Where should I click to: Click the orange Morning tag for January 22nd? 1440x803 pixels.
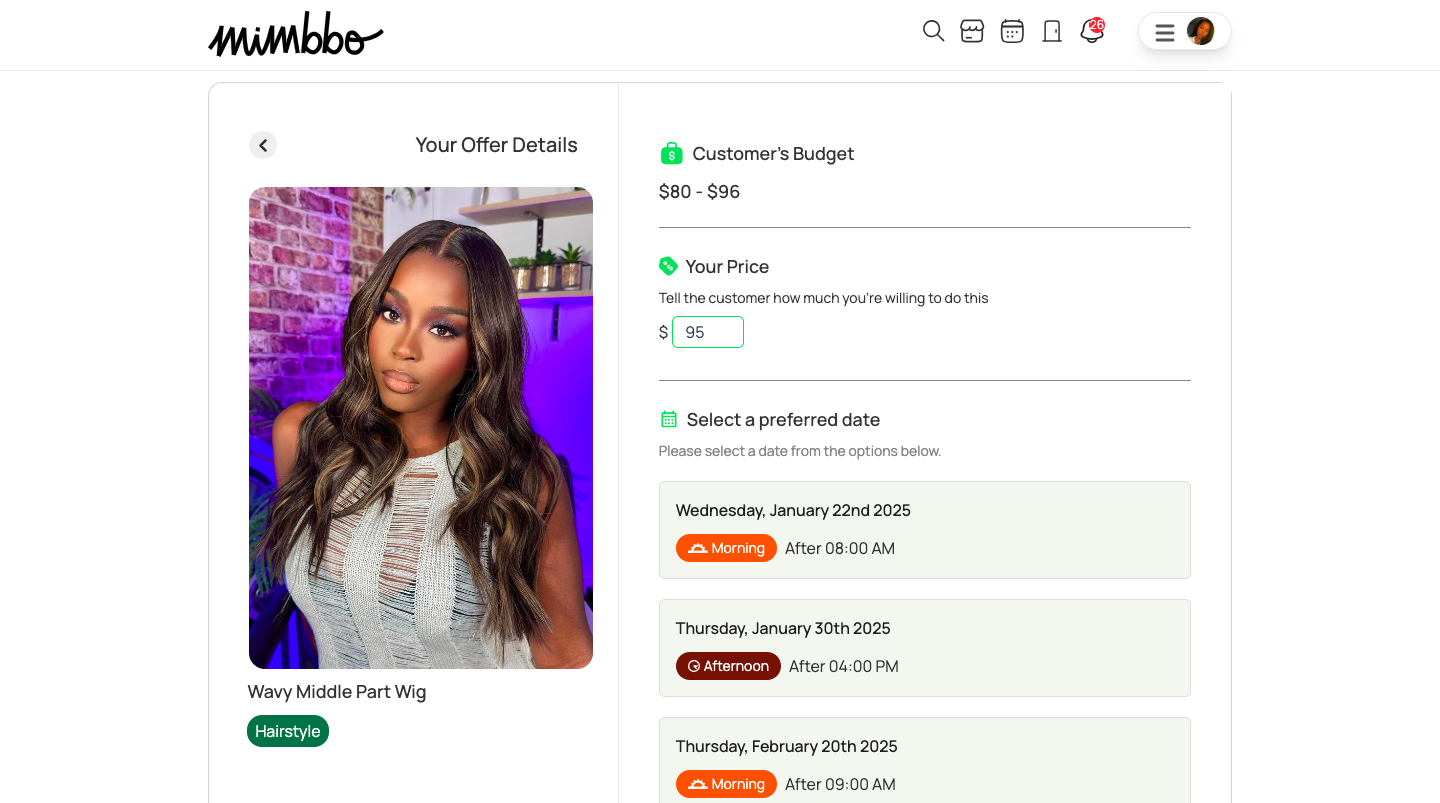click(x=726, y=548)
